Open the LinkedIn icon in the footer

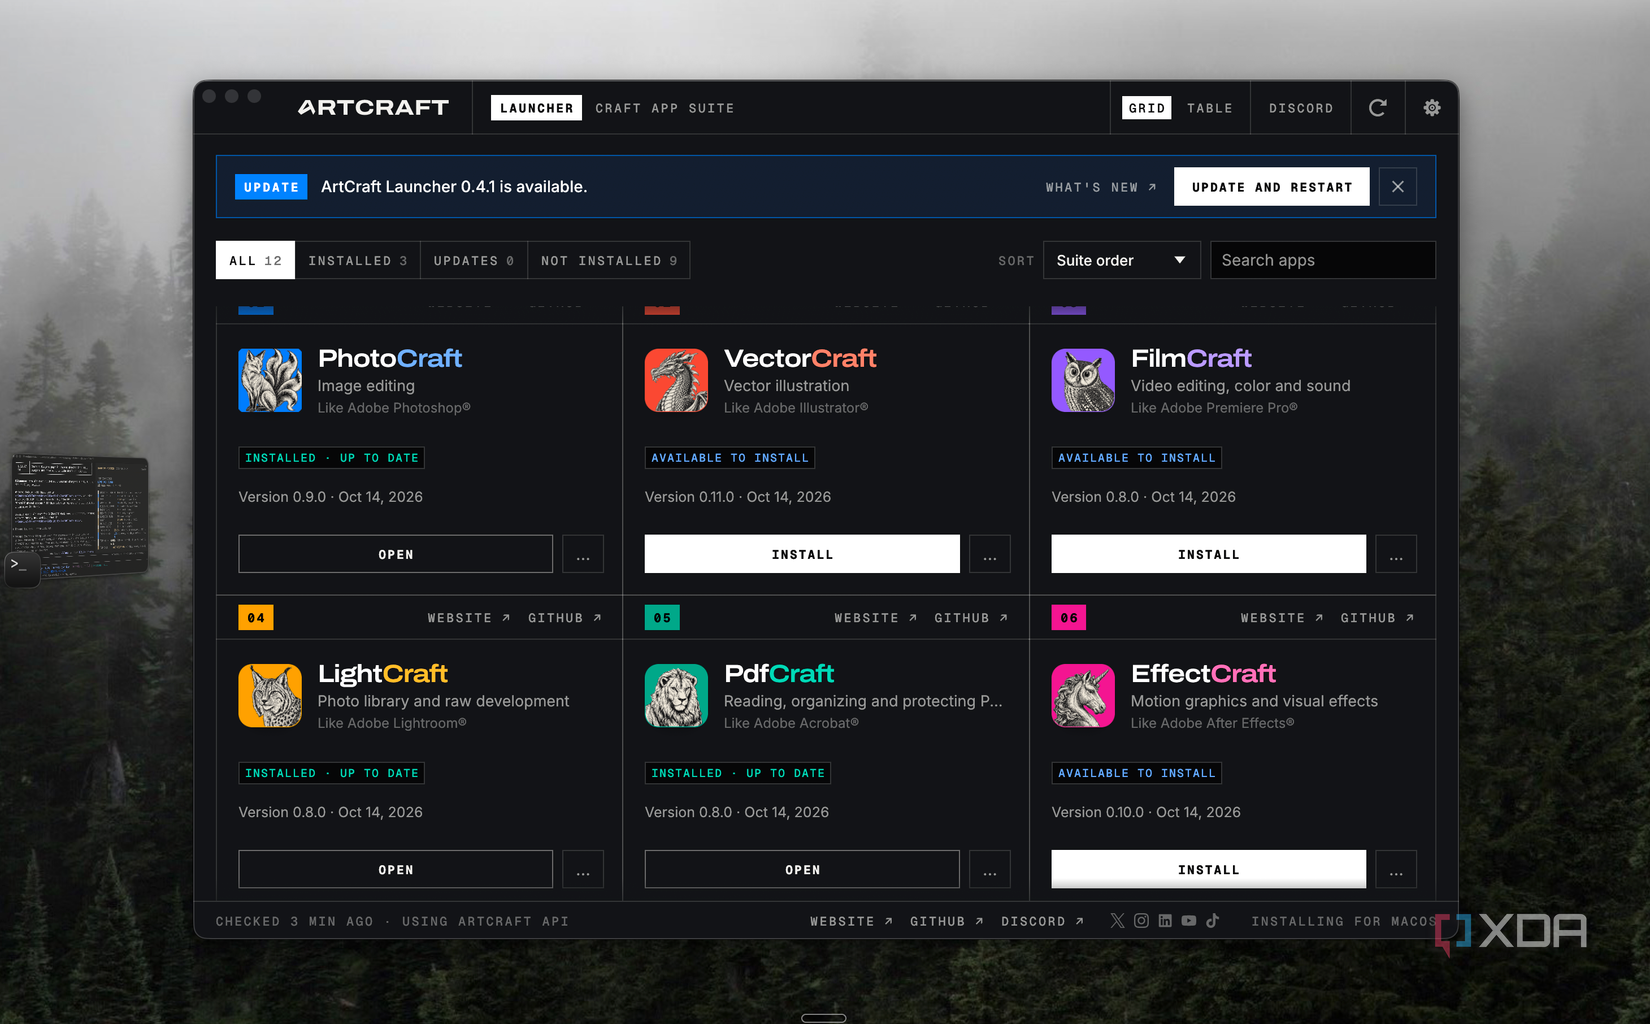pyautogui.click(x=1165, y=921)
